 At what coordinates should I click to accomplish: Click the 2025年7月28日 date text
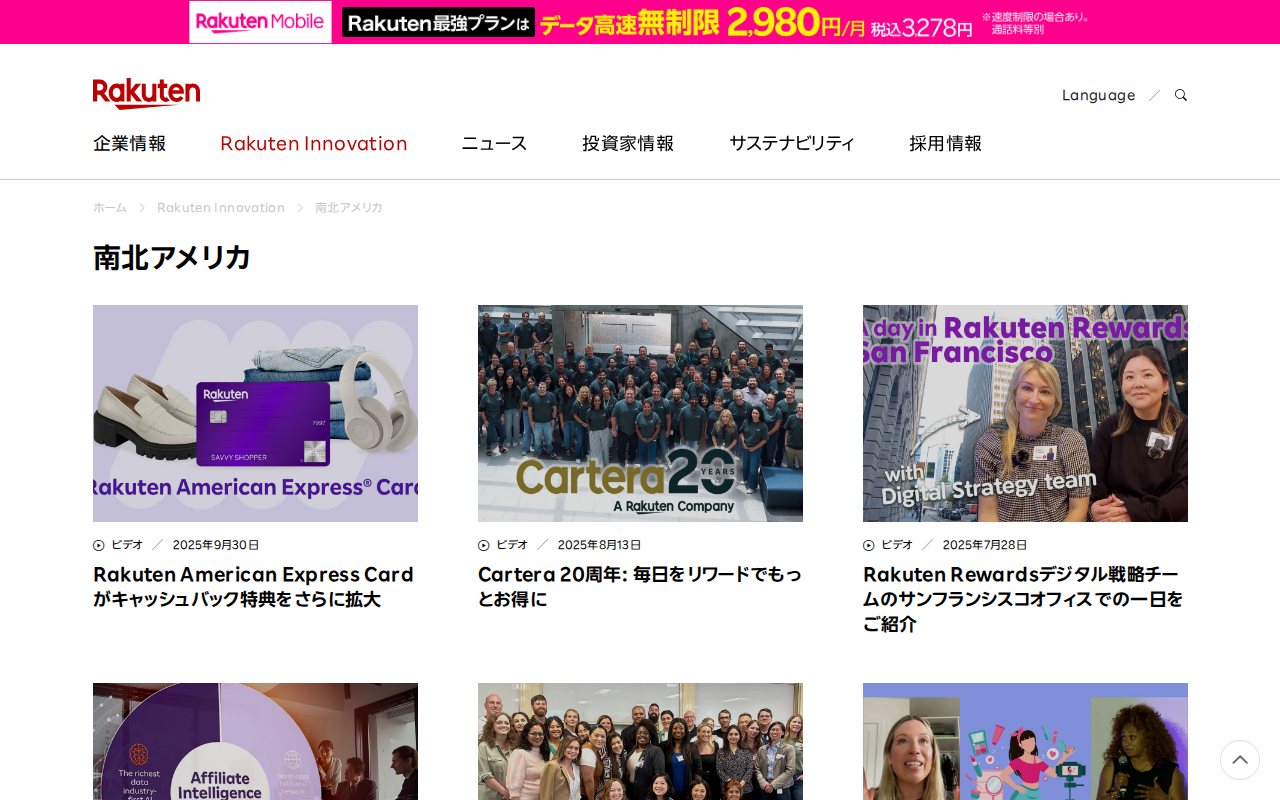click(985, 545)
